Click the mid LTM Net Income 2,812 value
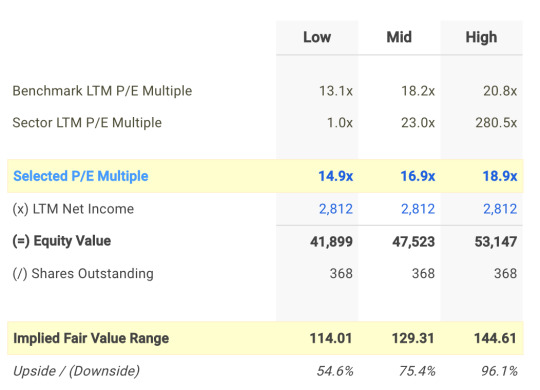 (x=418, y=209)
